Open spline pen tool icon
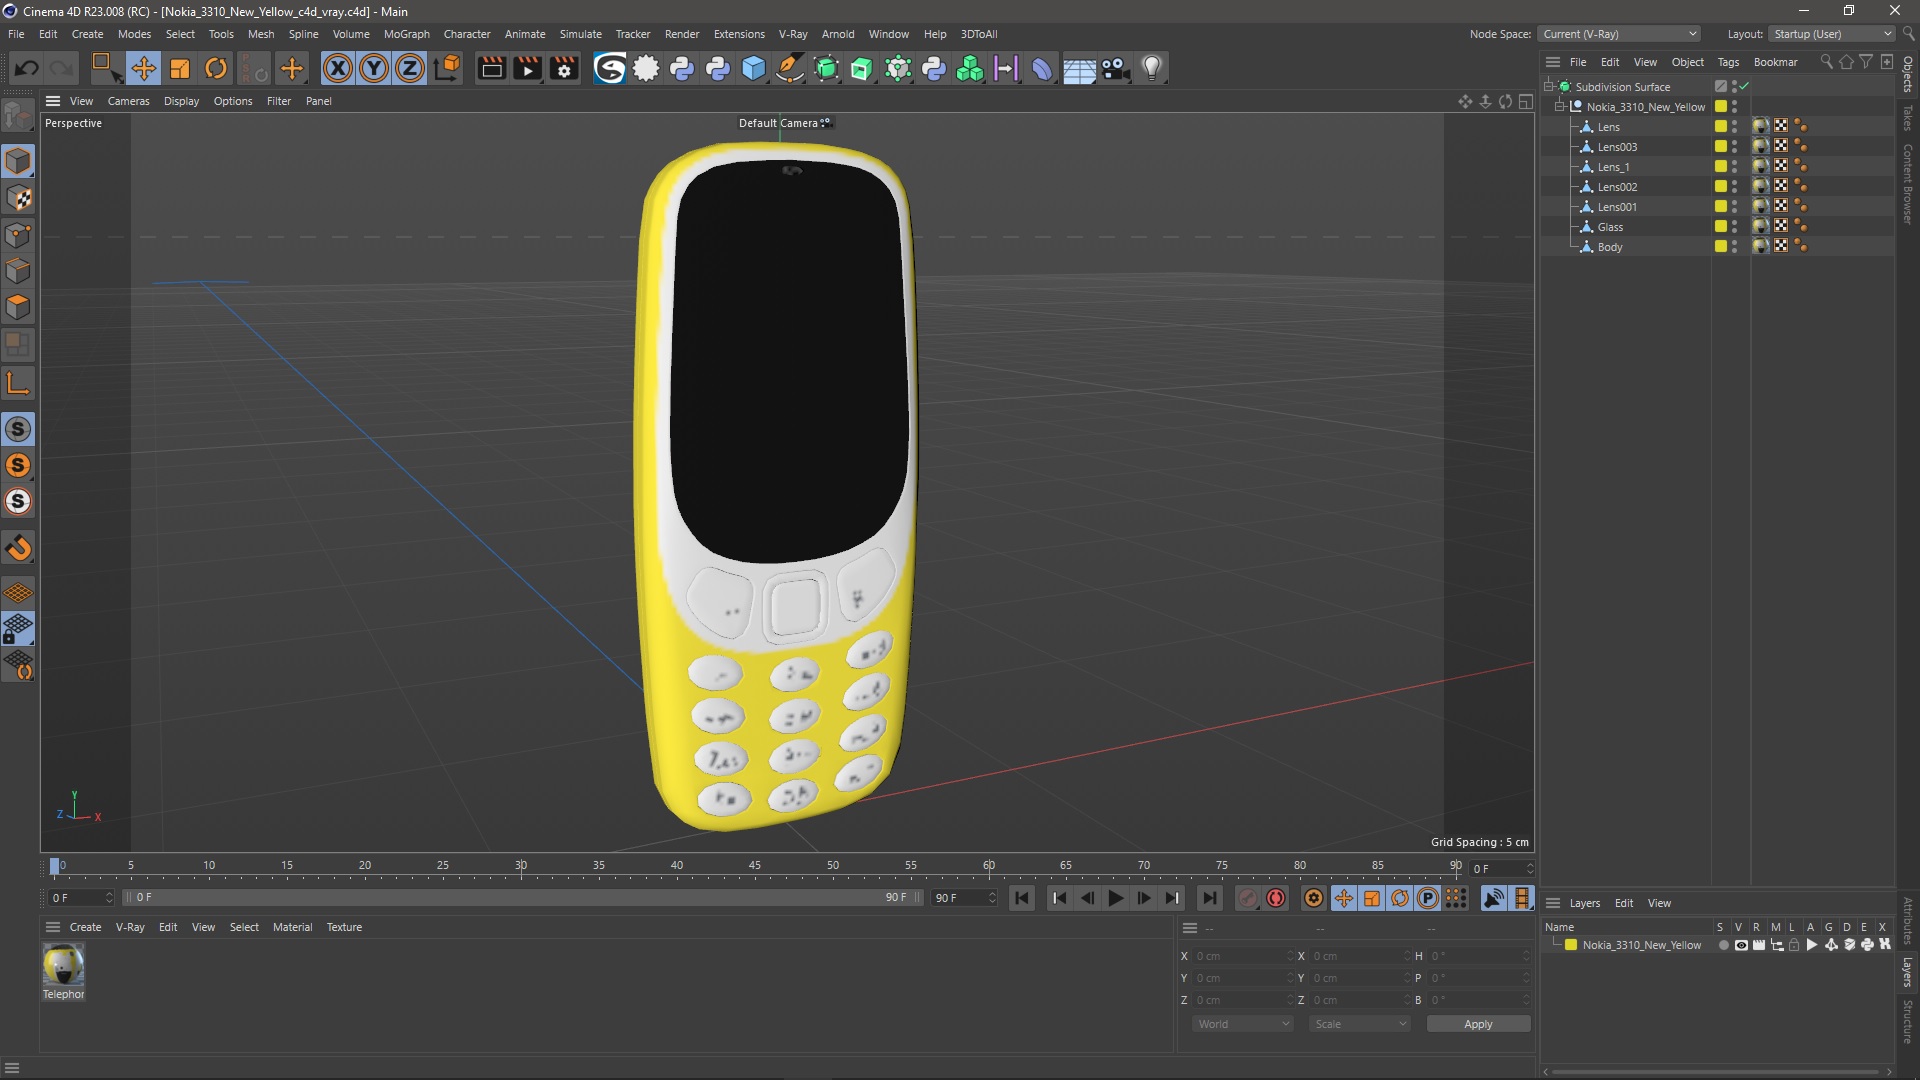1920x1080 pixels. click(x=790, y=68)
